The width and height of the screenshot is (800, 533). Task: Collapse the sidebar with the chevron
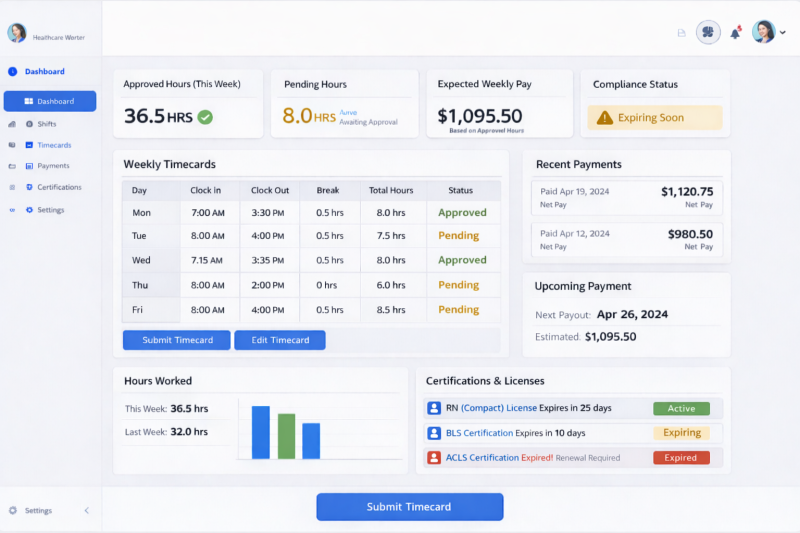coord(87,510)
